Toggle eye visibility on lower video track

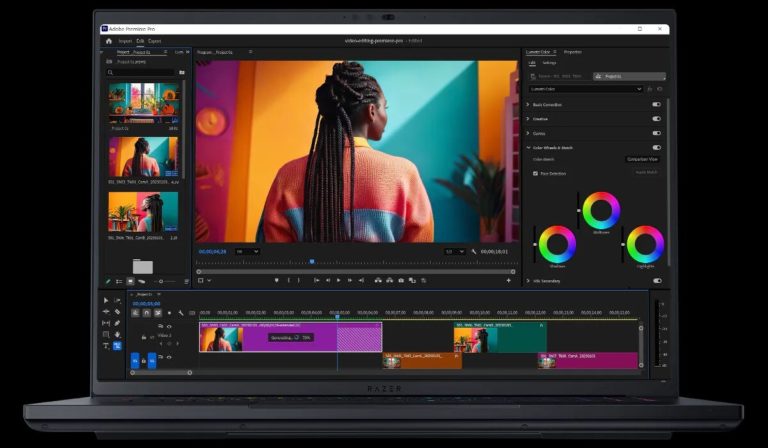point(169,357)
